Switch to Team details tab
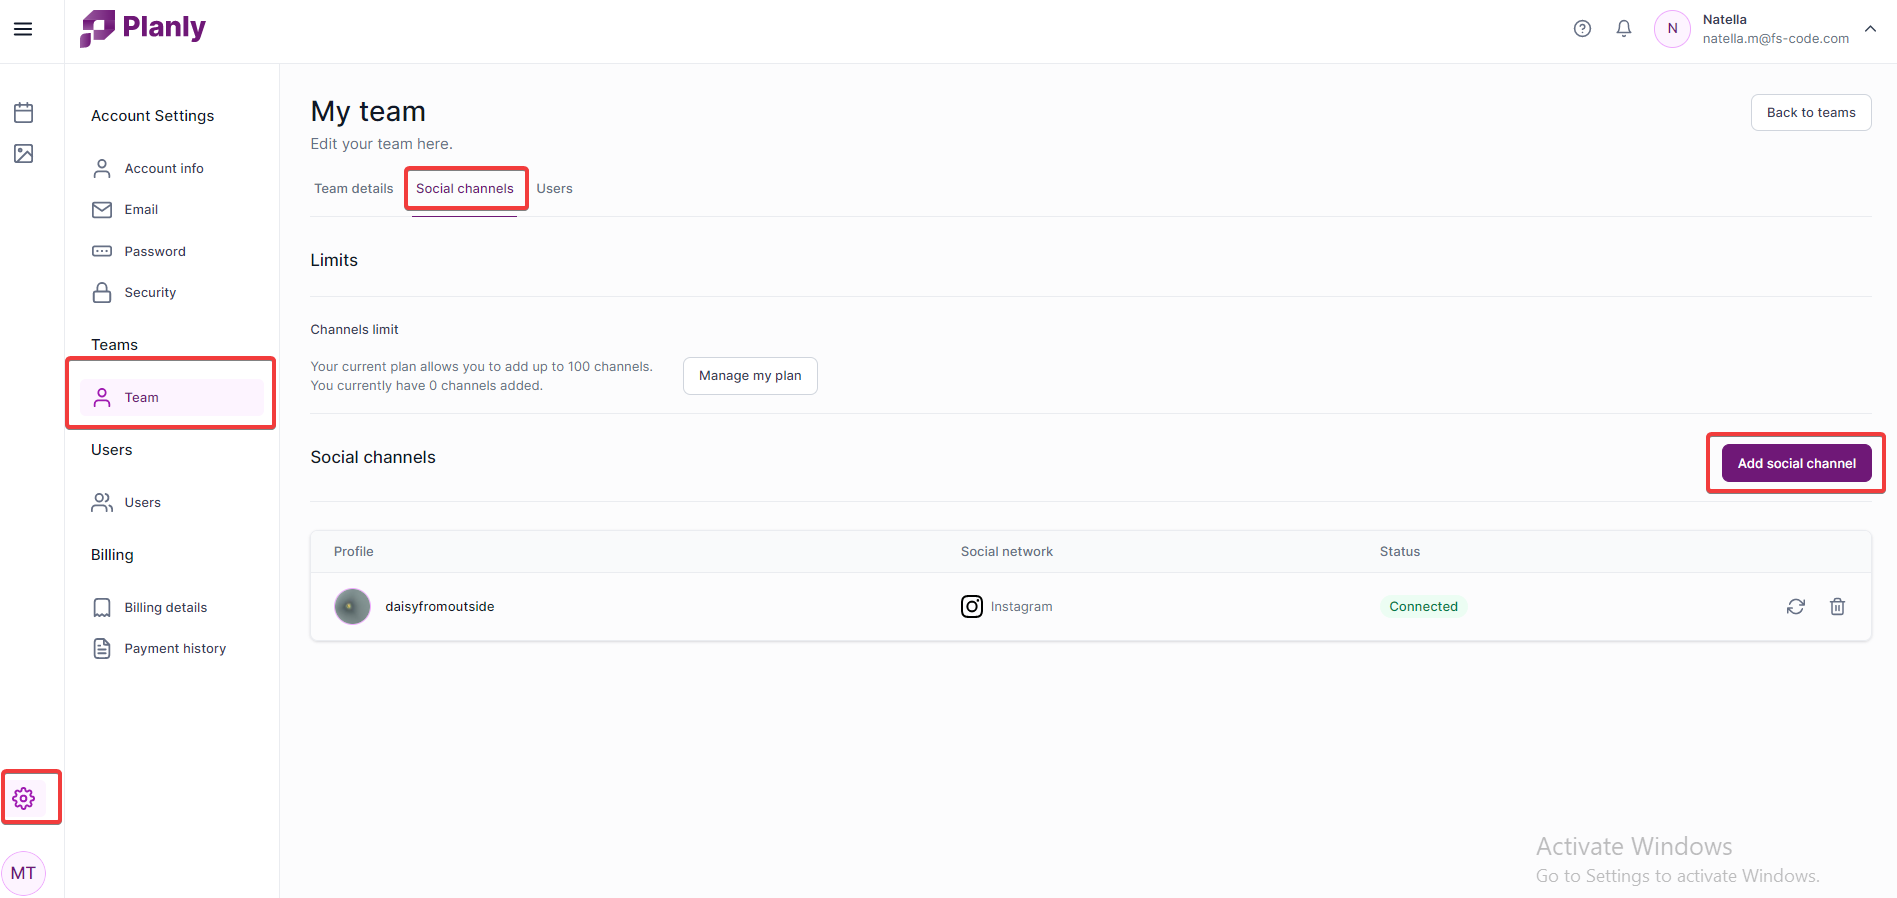1897x898 pixels. click(354, 188)
